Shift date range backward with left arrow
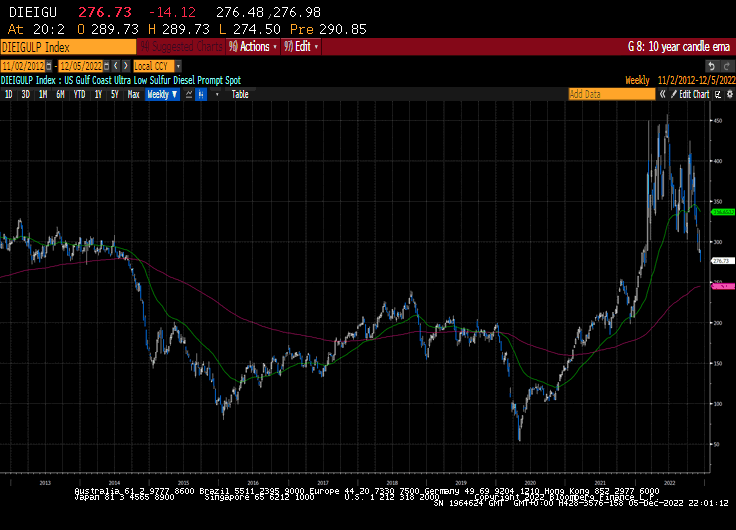This screenshot has height=530, width=736. point(116,66)
